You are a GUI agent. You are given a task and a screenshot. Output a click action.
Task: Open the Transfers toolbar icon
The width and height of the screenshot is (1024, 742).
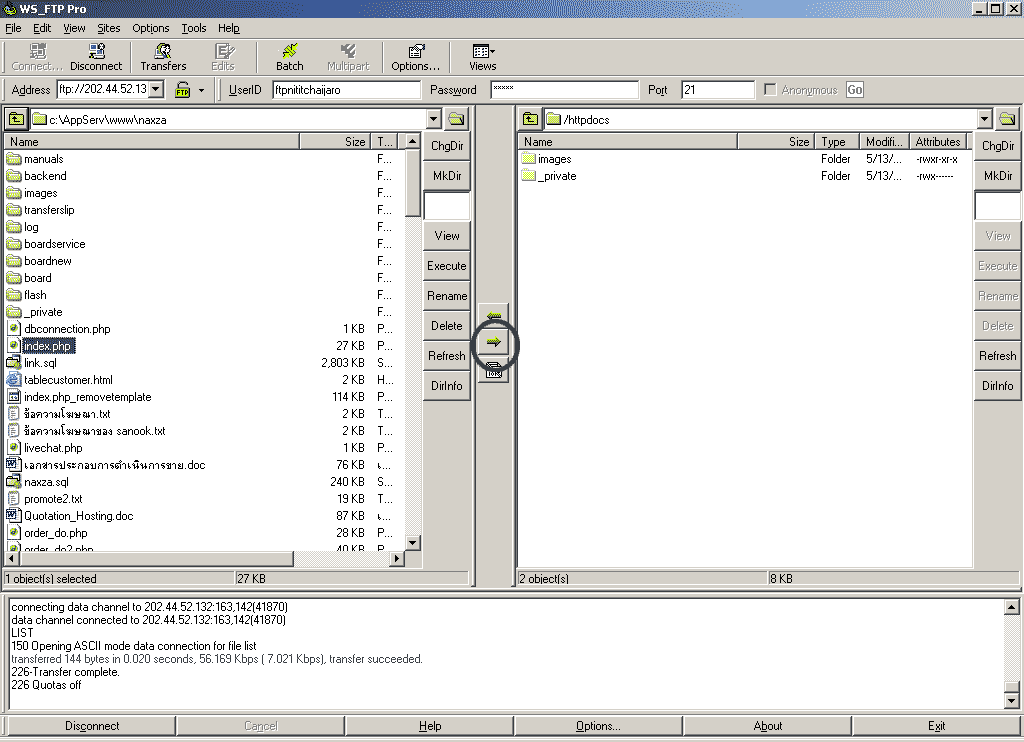(163, 57)
